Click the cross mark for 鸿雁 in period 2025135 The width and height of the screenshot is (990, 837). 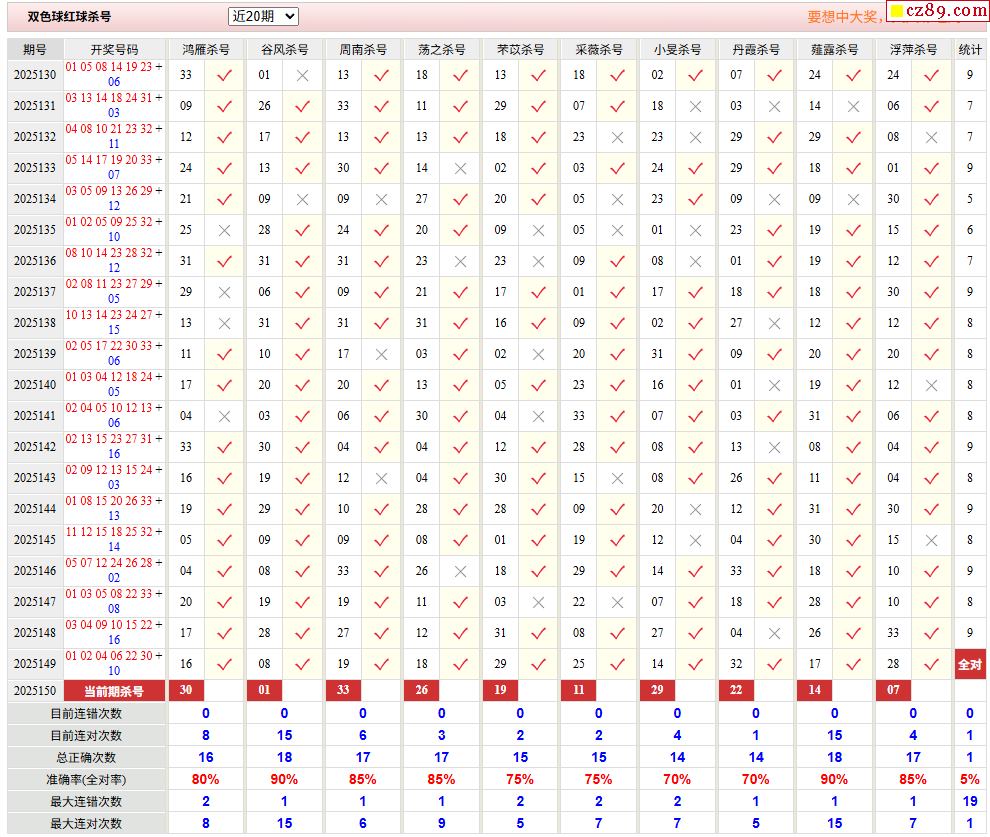pyautogui.click(x=224, y=230)
